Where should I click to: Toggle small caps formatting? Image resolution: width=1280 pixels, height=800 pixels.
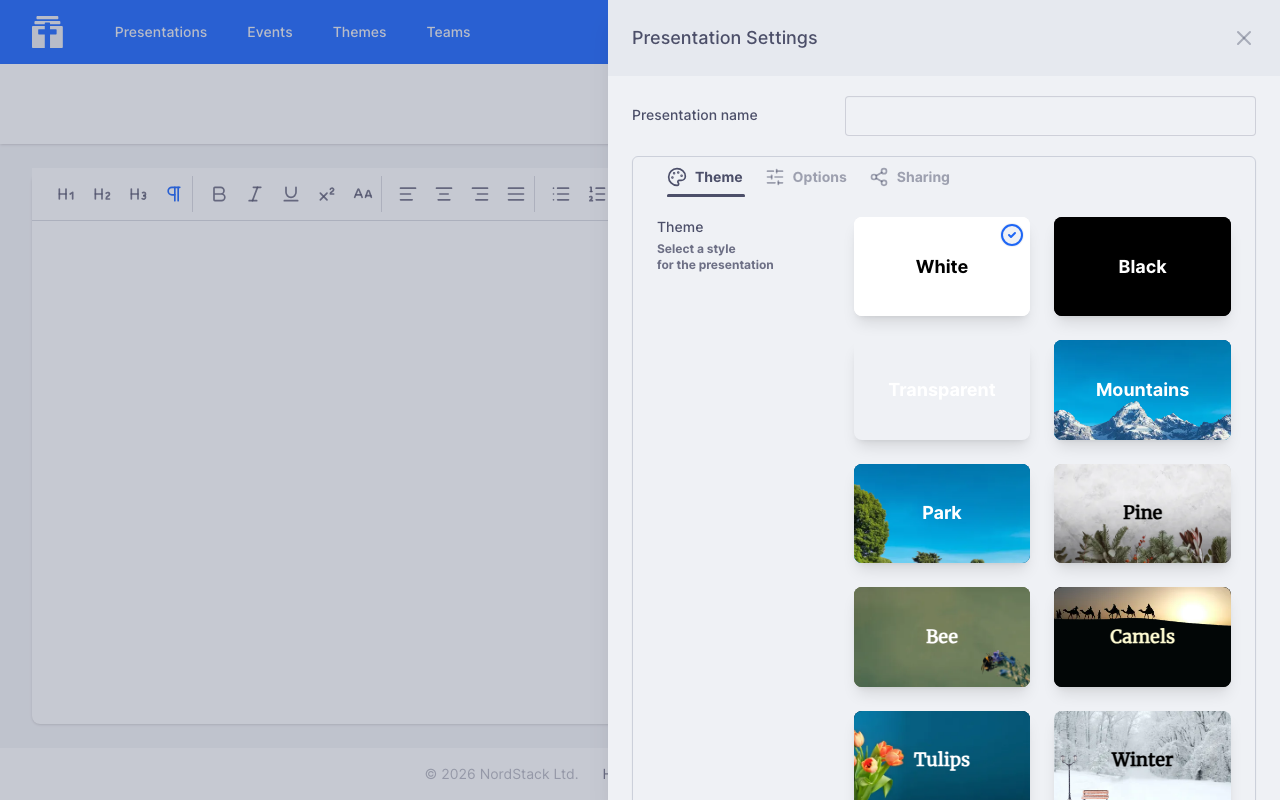pyautogui.click(x=363, y=194)
